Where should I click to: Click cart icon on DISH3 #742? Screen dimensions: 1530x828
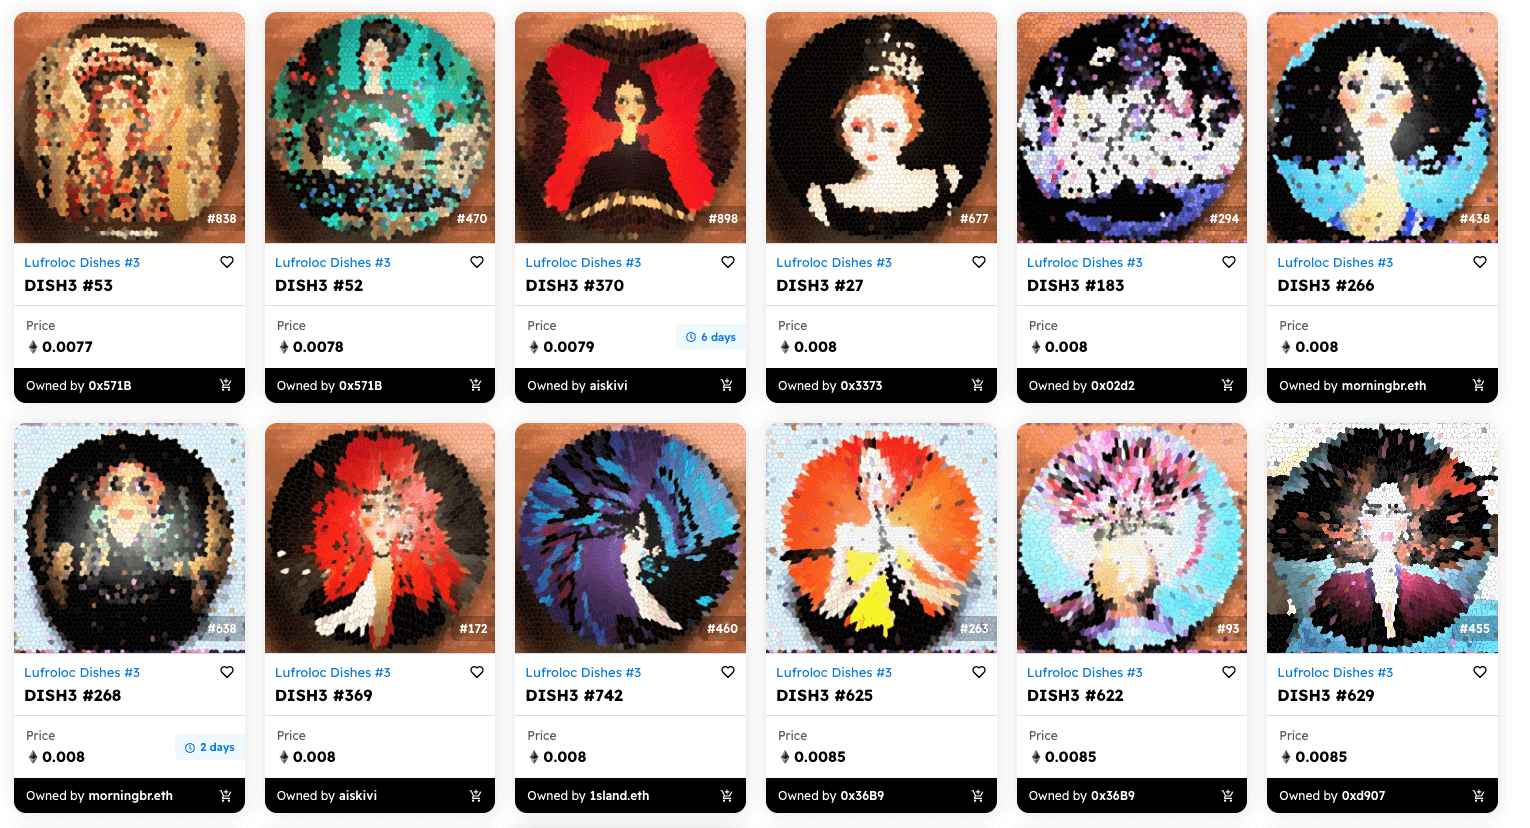(727, 796)
